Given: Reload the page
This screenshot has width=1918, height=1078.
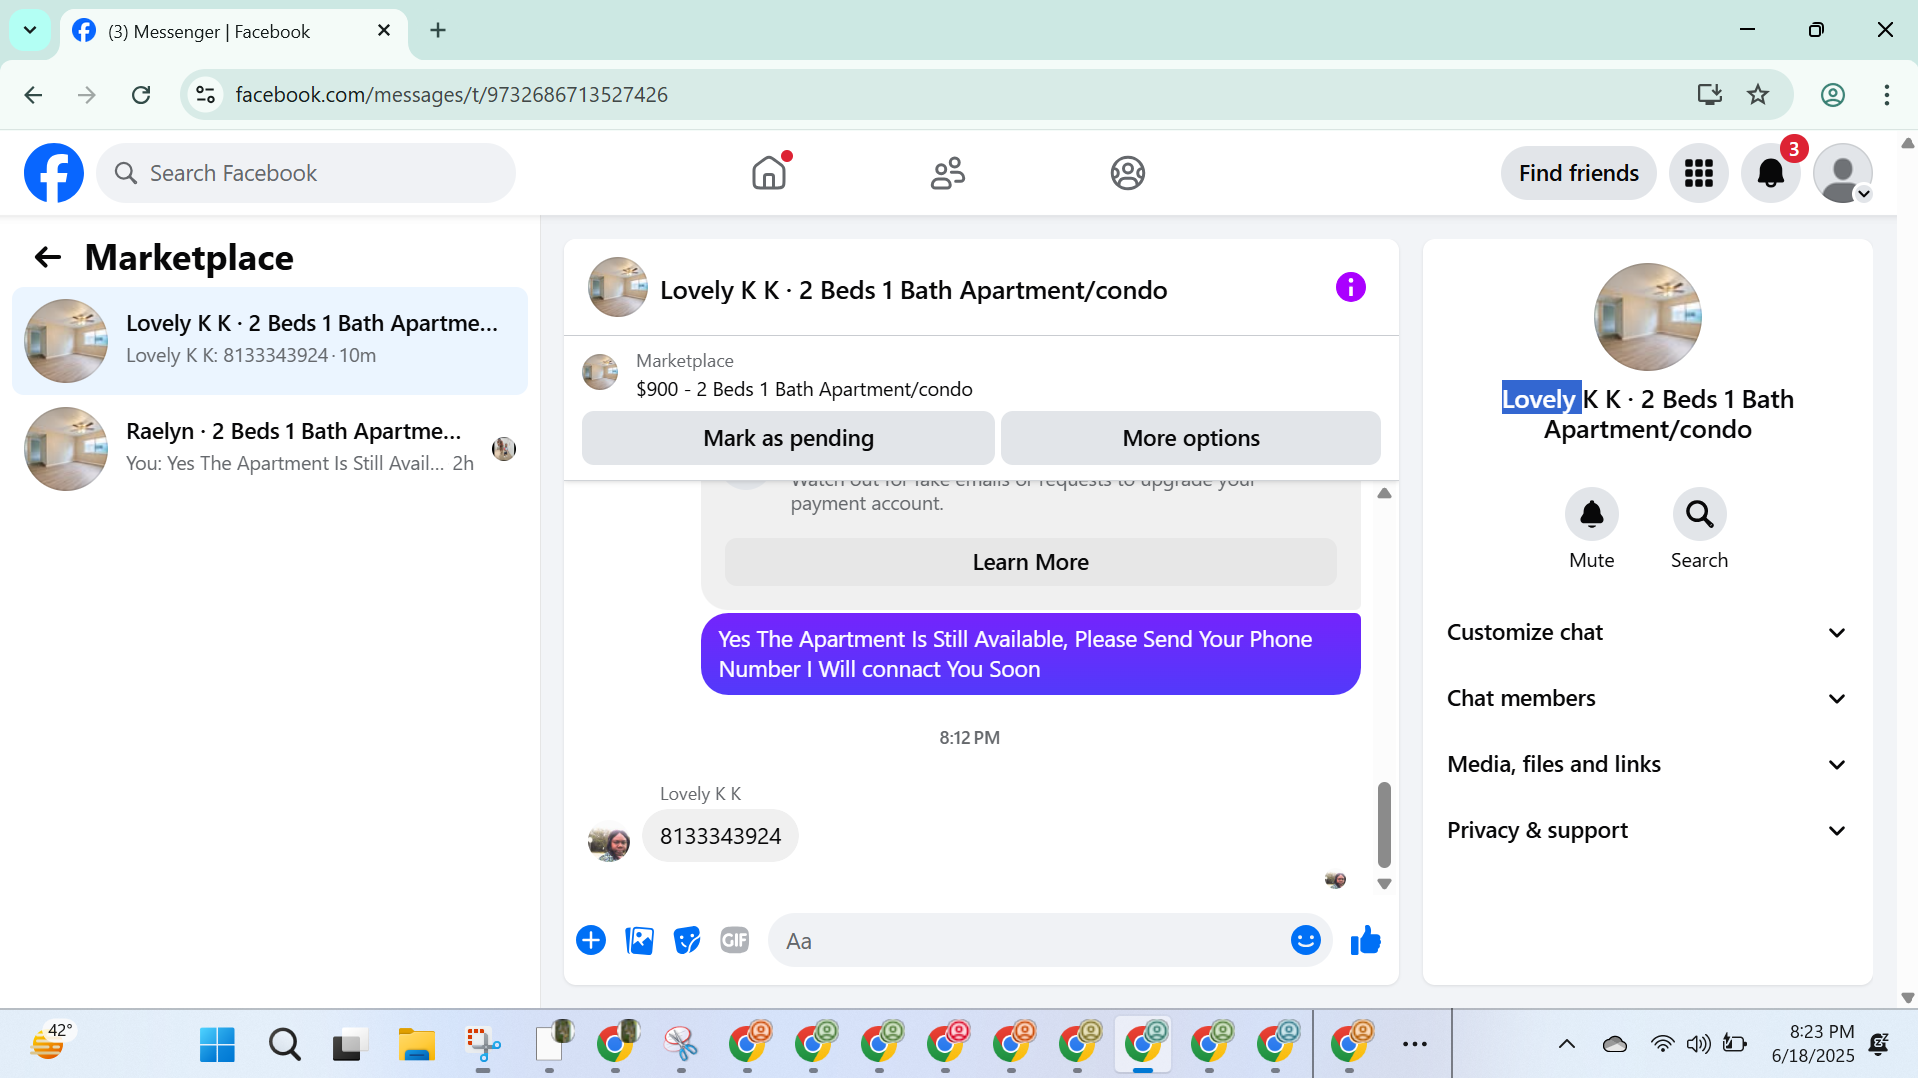Looking at the screenshot, I should (141, 95).
